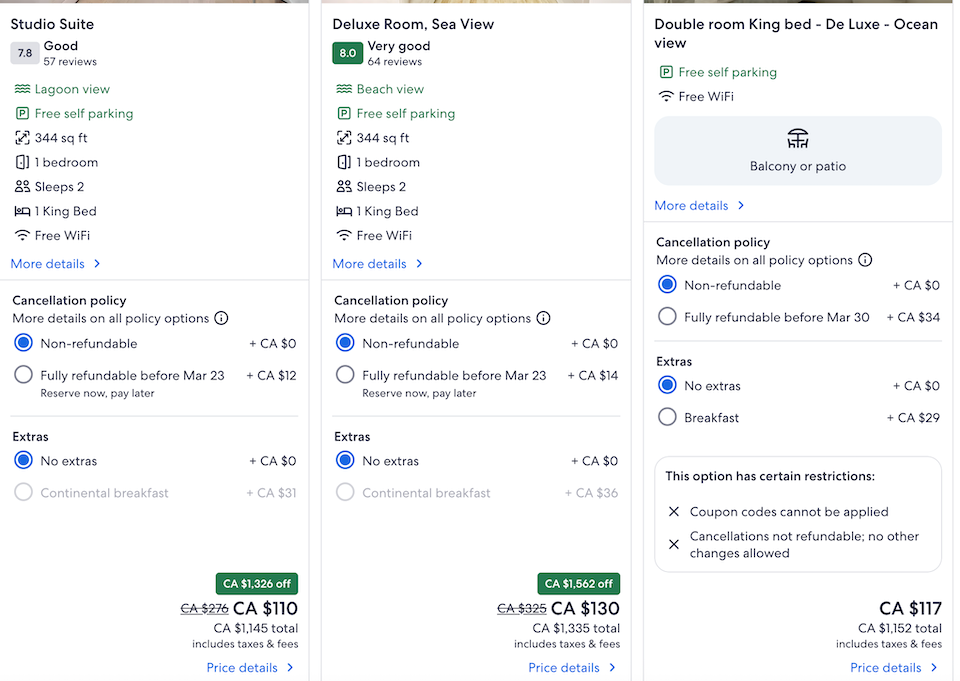Open Price details for Studio Suite
Image resolution: width=960 pixels, height=681 pixels.
(250, 667)
